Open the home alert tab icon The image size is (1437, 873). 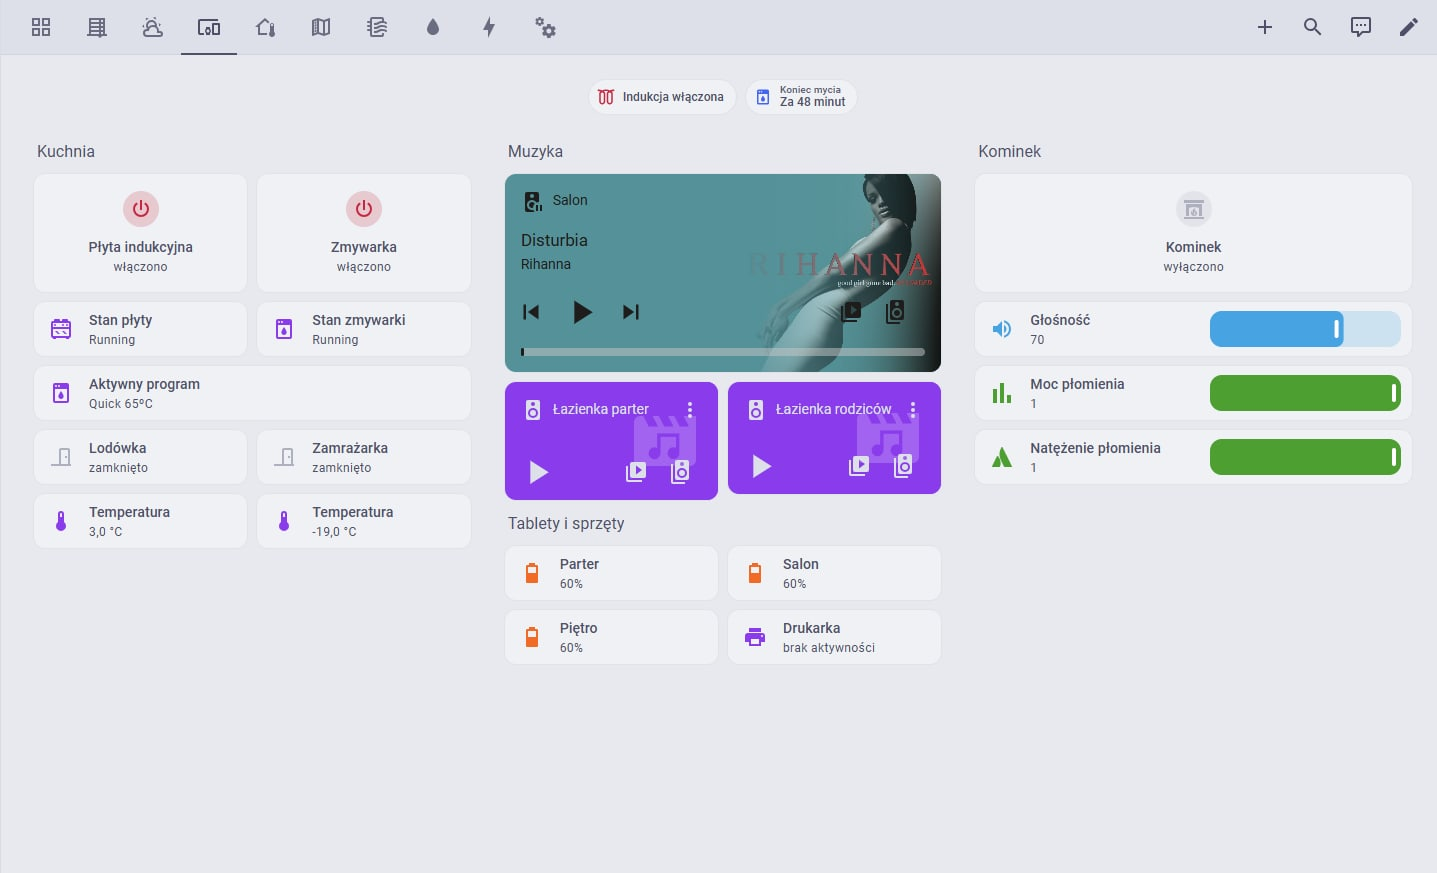tap(265, 27)
